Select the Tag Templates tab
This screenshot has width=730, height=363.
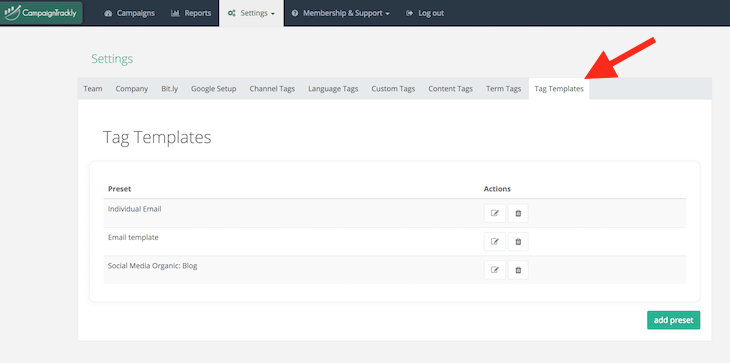point(559,88)
